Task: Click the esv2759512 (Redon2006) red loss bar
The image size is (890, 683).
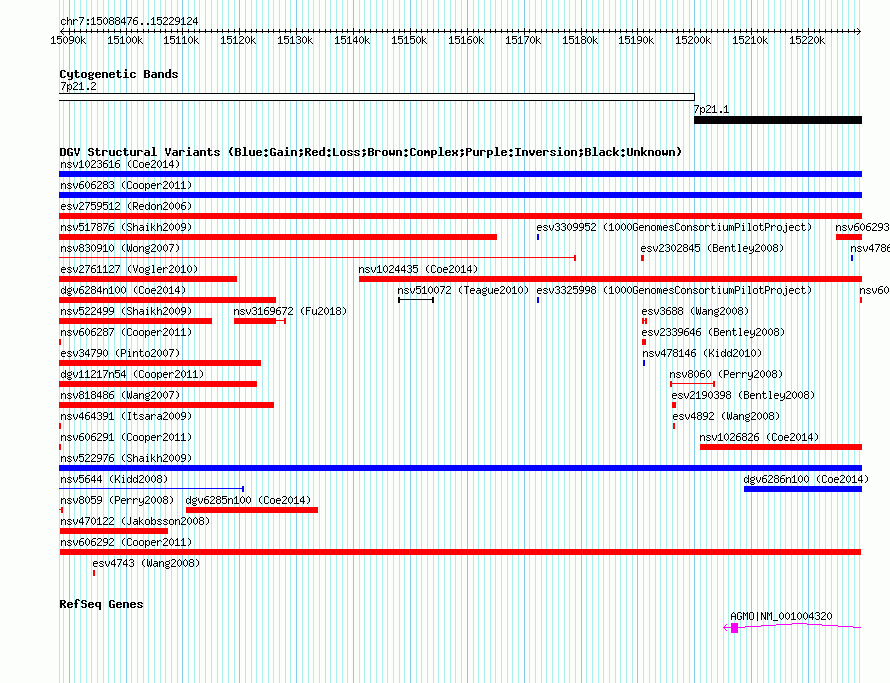Action: coord(460,216)
